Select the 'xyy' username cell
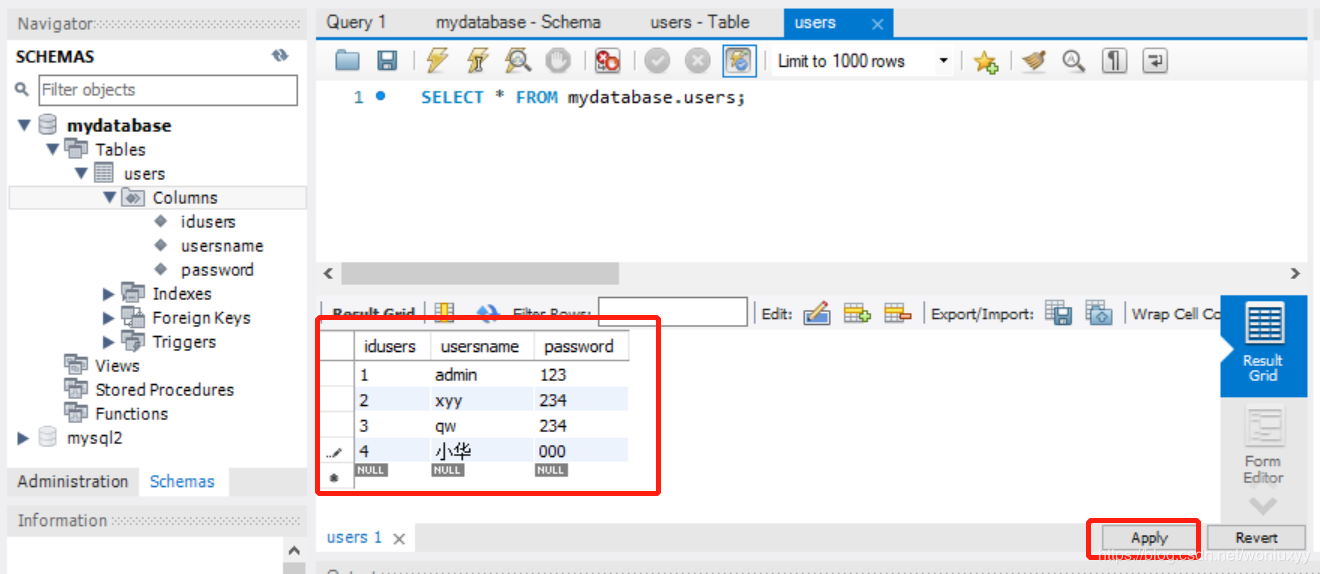Image resolution: width=1320 pixels, height=574 pixels. pyautogui.click(x=481, y=400)
